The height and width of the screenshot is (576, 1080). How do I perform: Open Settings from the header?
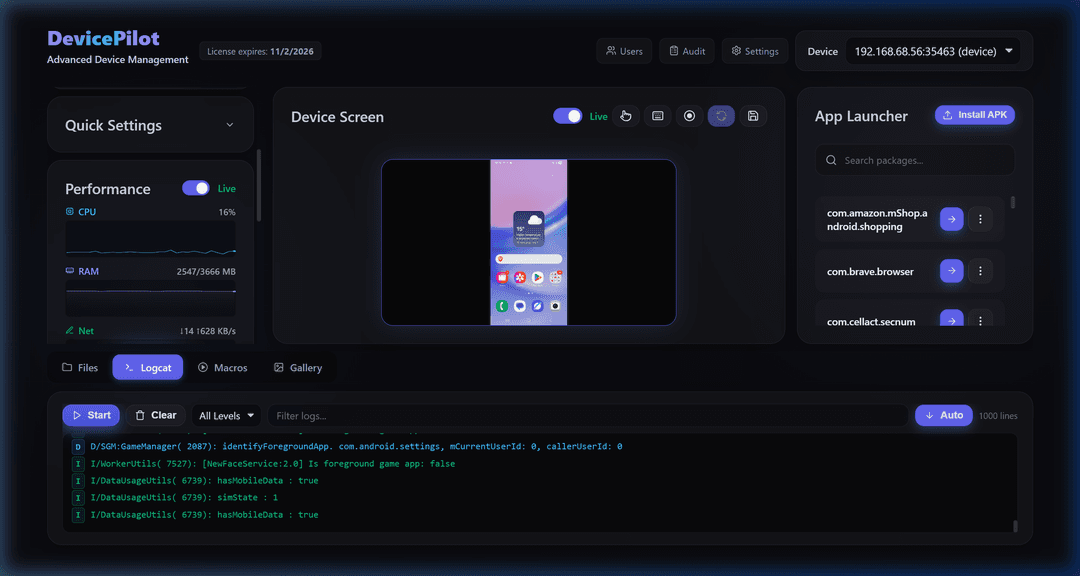click(755, 51)
